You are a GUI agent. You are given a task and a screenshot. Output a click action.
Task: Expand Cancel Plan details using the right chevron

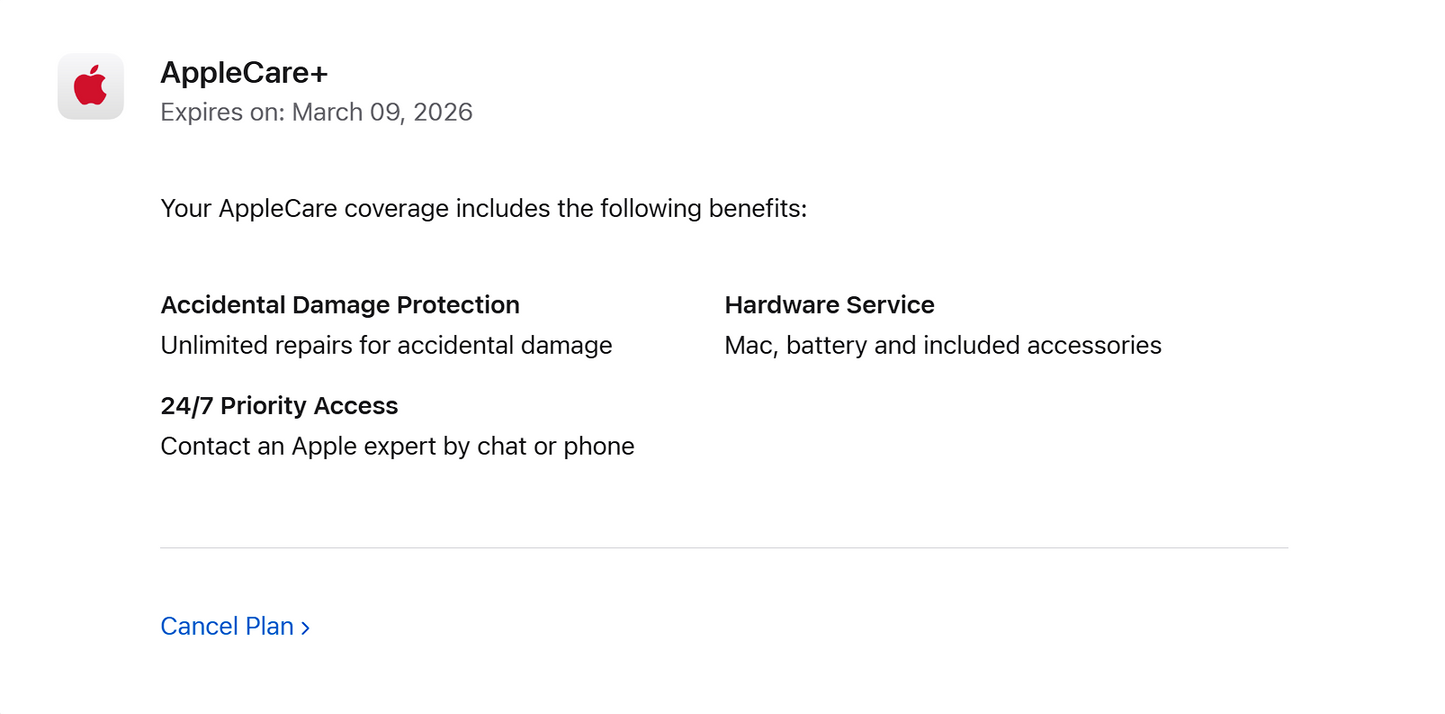(x=306, y=627)
